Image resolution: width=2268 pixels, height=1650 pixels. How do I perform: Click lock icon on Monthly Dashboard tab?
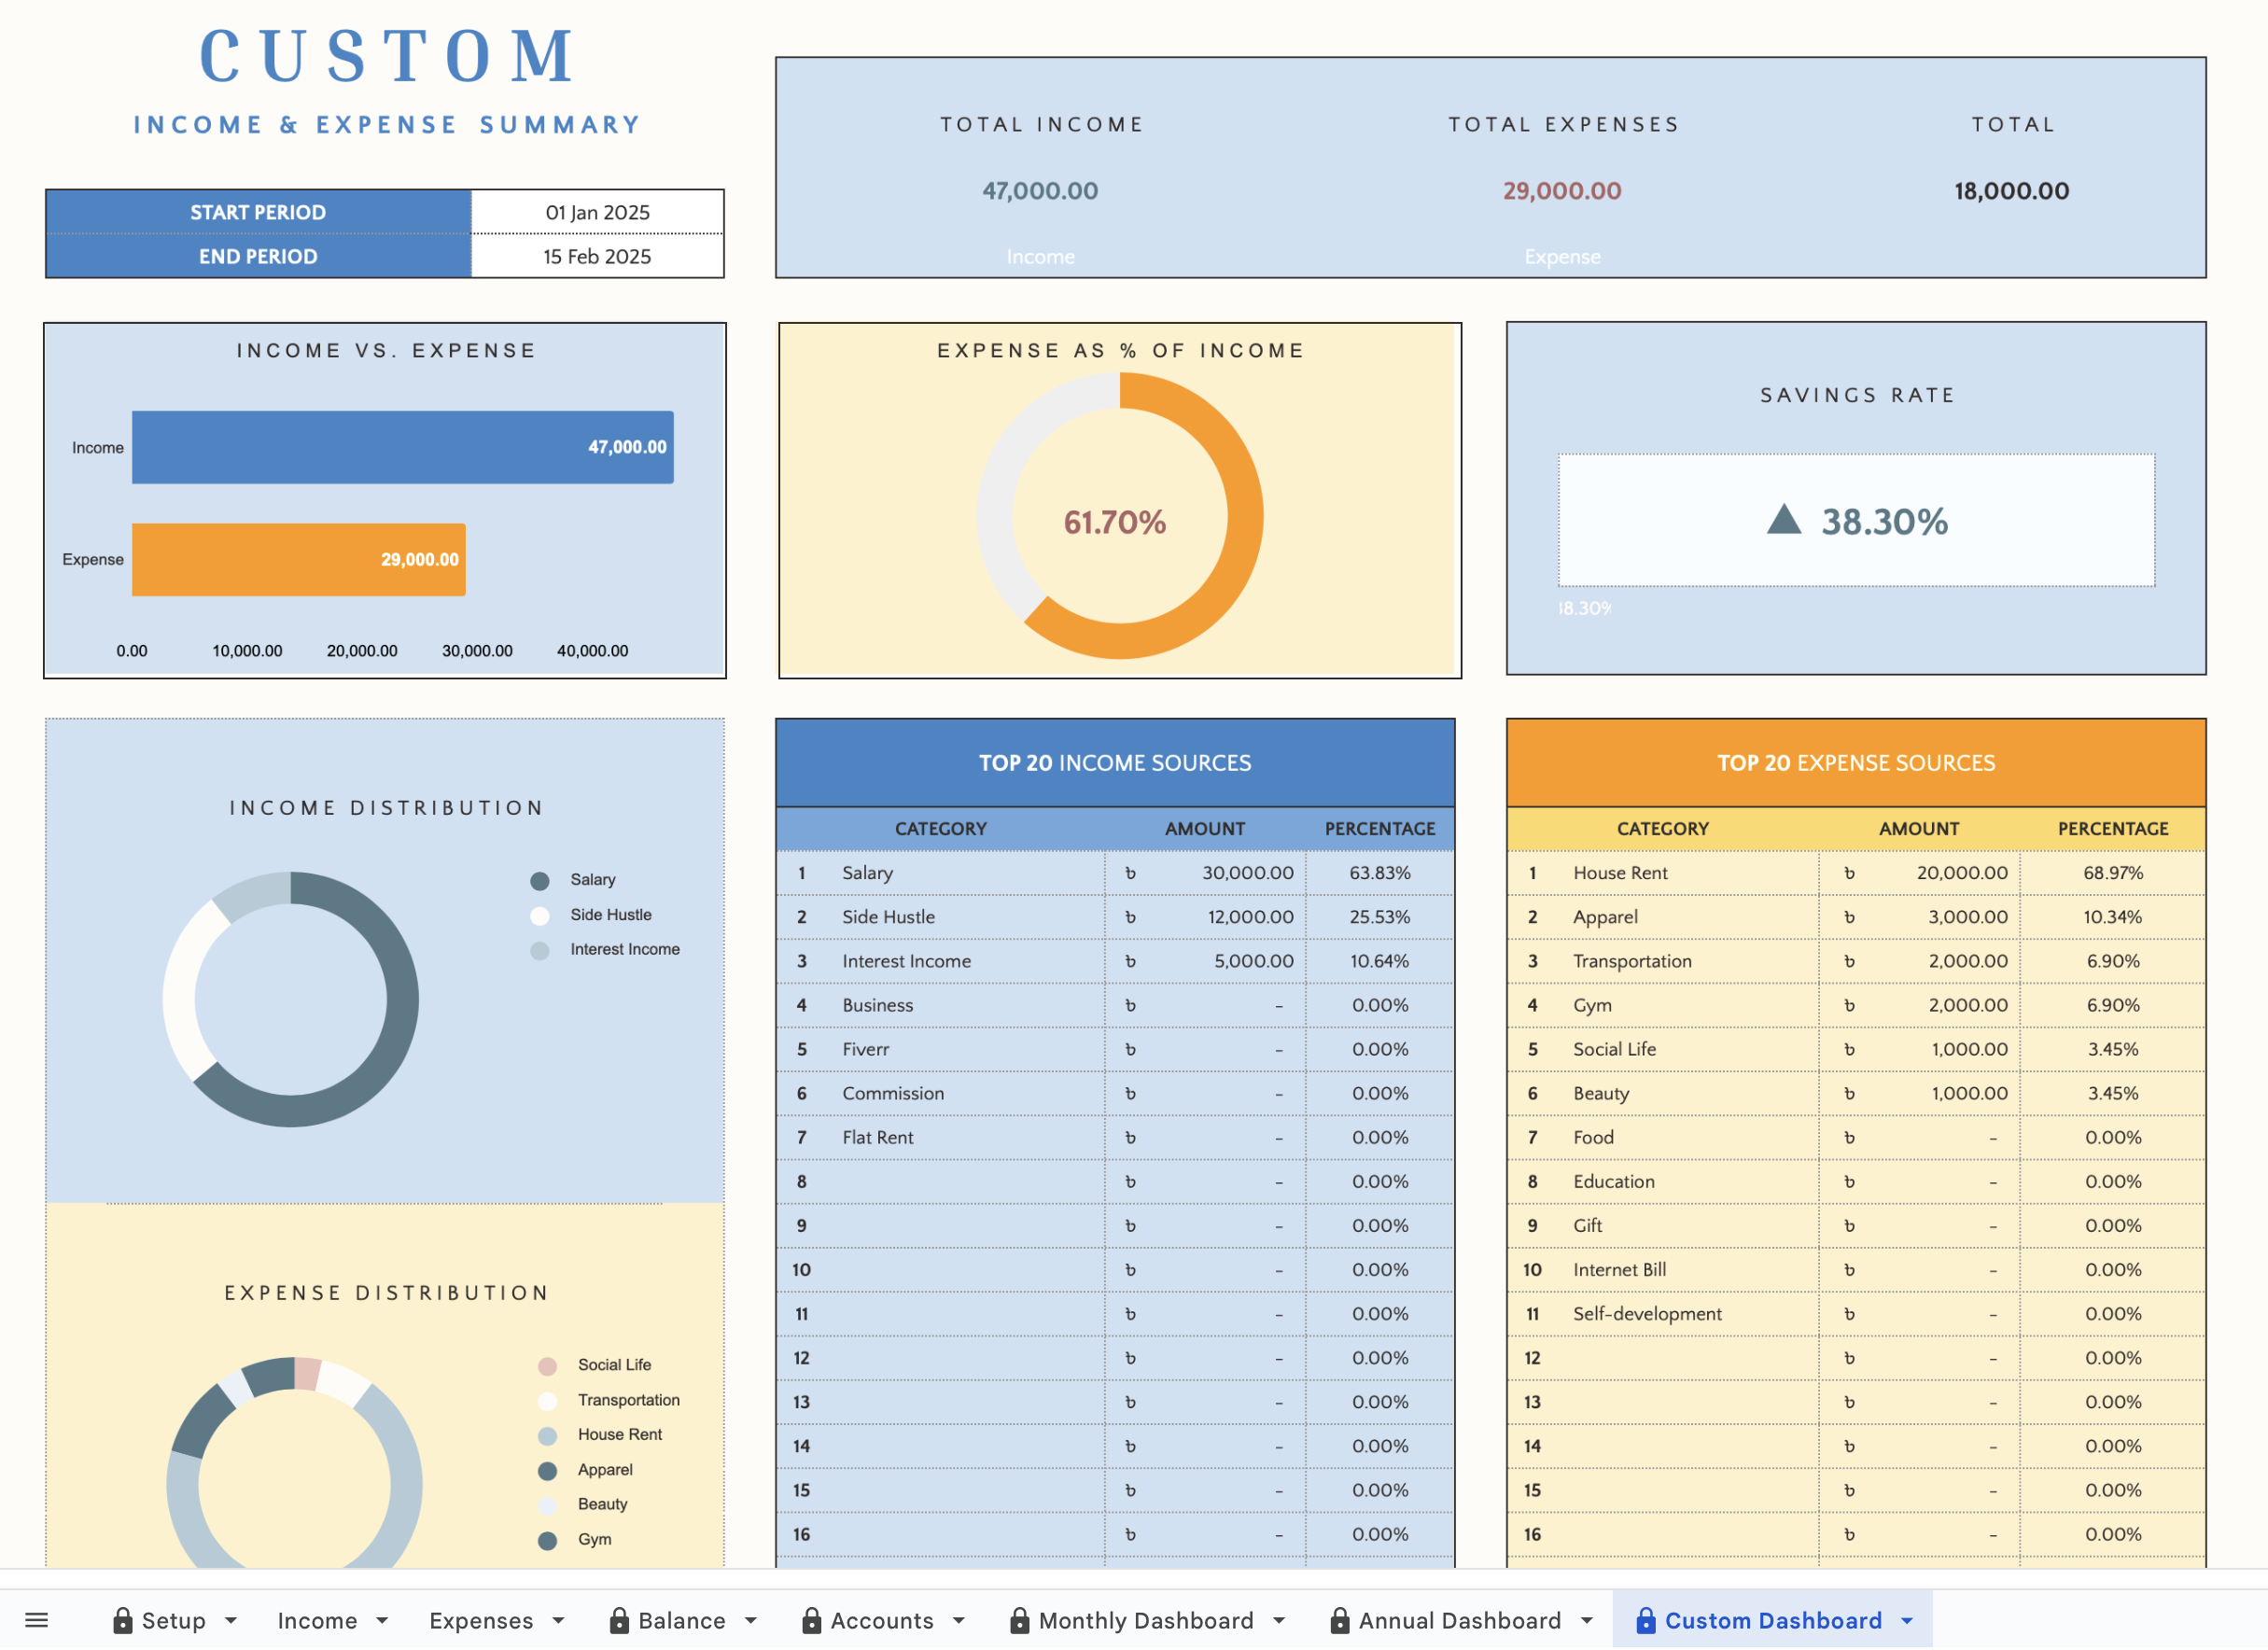tap(1020, 1620)
